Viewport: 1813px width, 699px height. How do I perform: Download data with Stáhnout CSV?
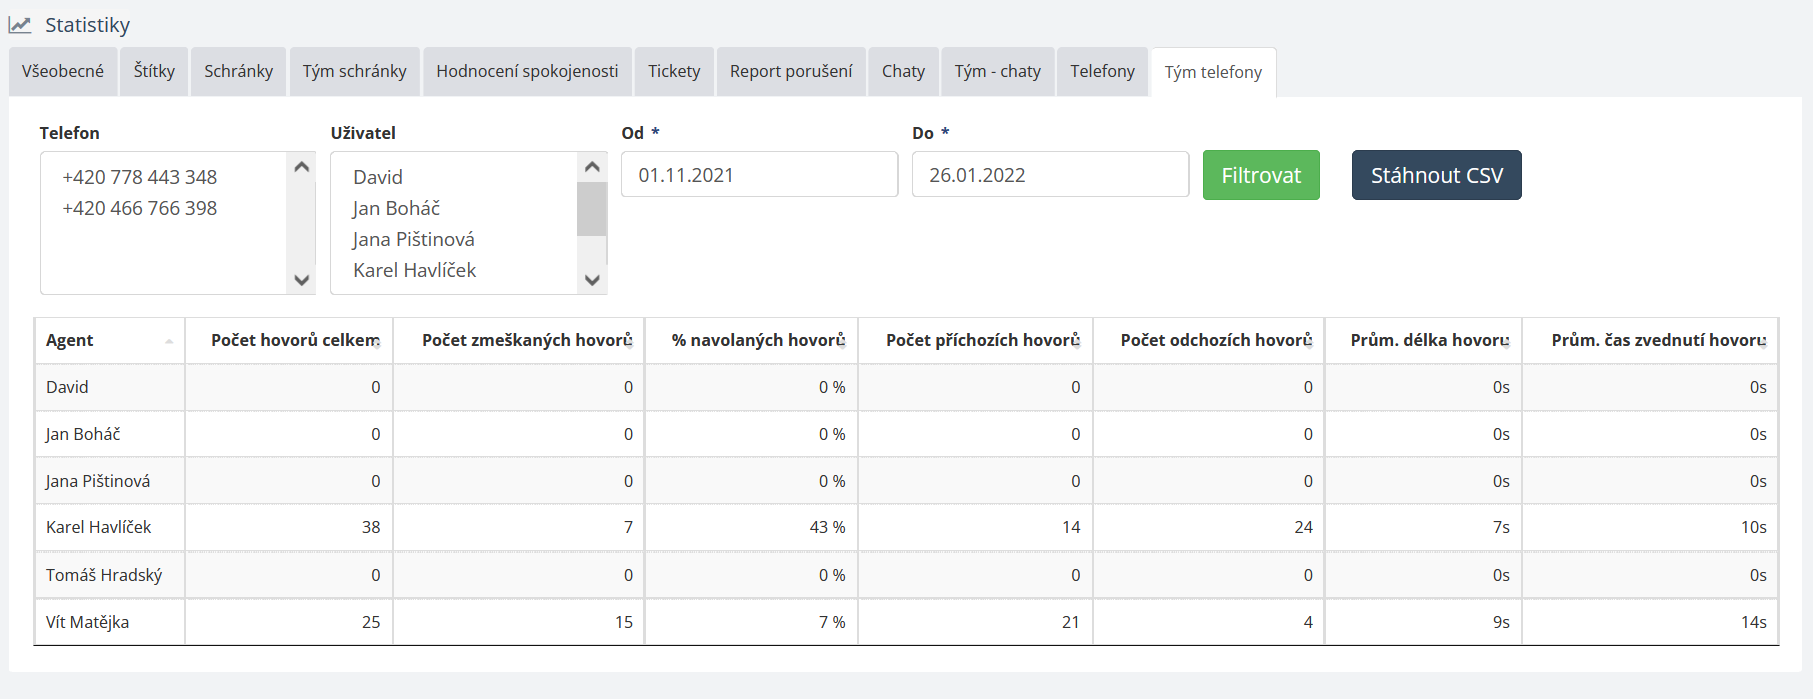click(1436, 175)
